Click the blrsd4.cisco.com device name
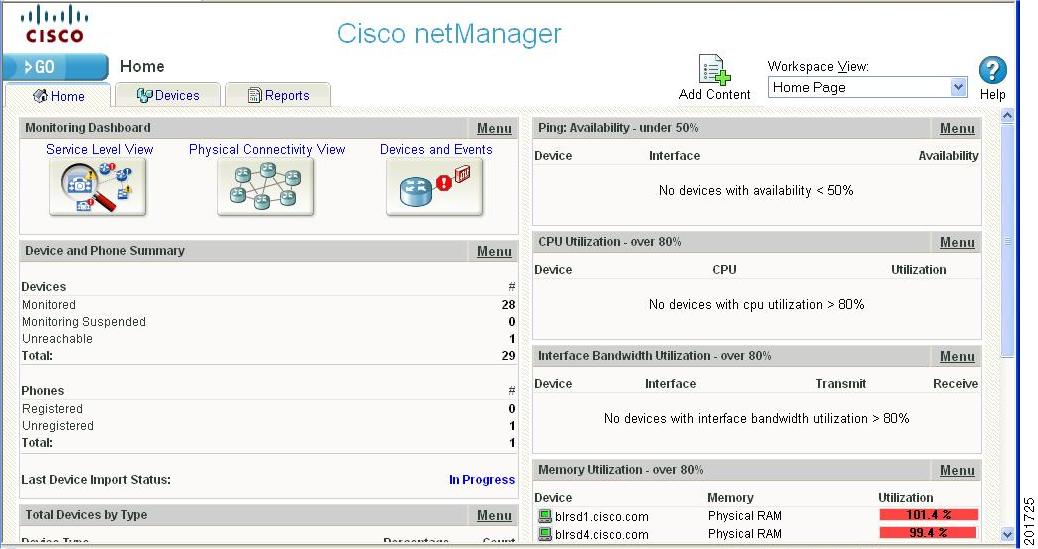This screenshot has width=1038, height=549. (x=602, y=534)
